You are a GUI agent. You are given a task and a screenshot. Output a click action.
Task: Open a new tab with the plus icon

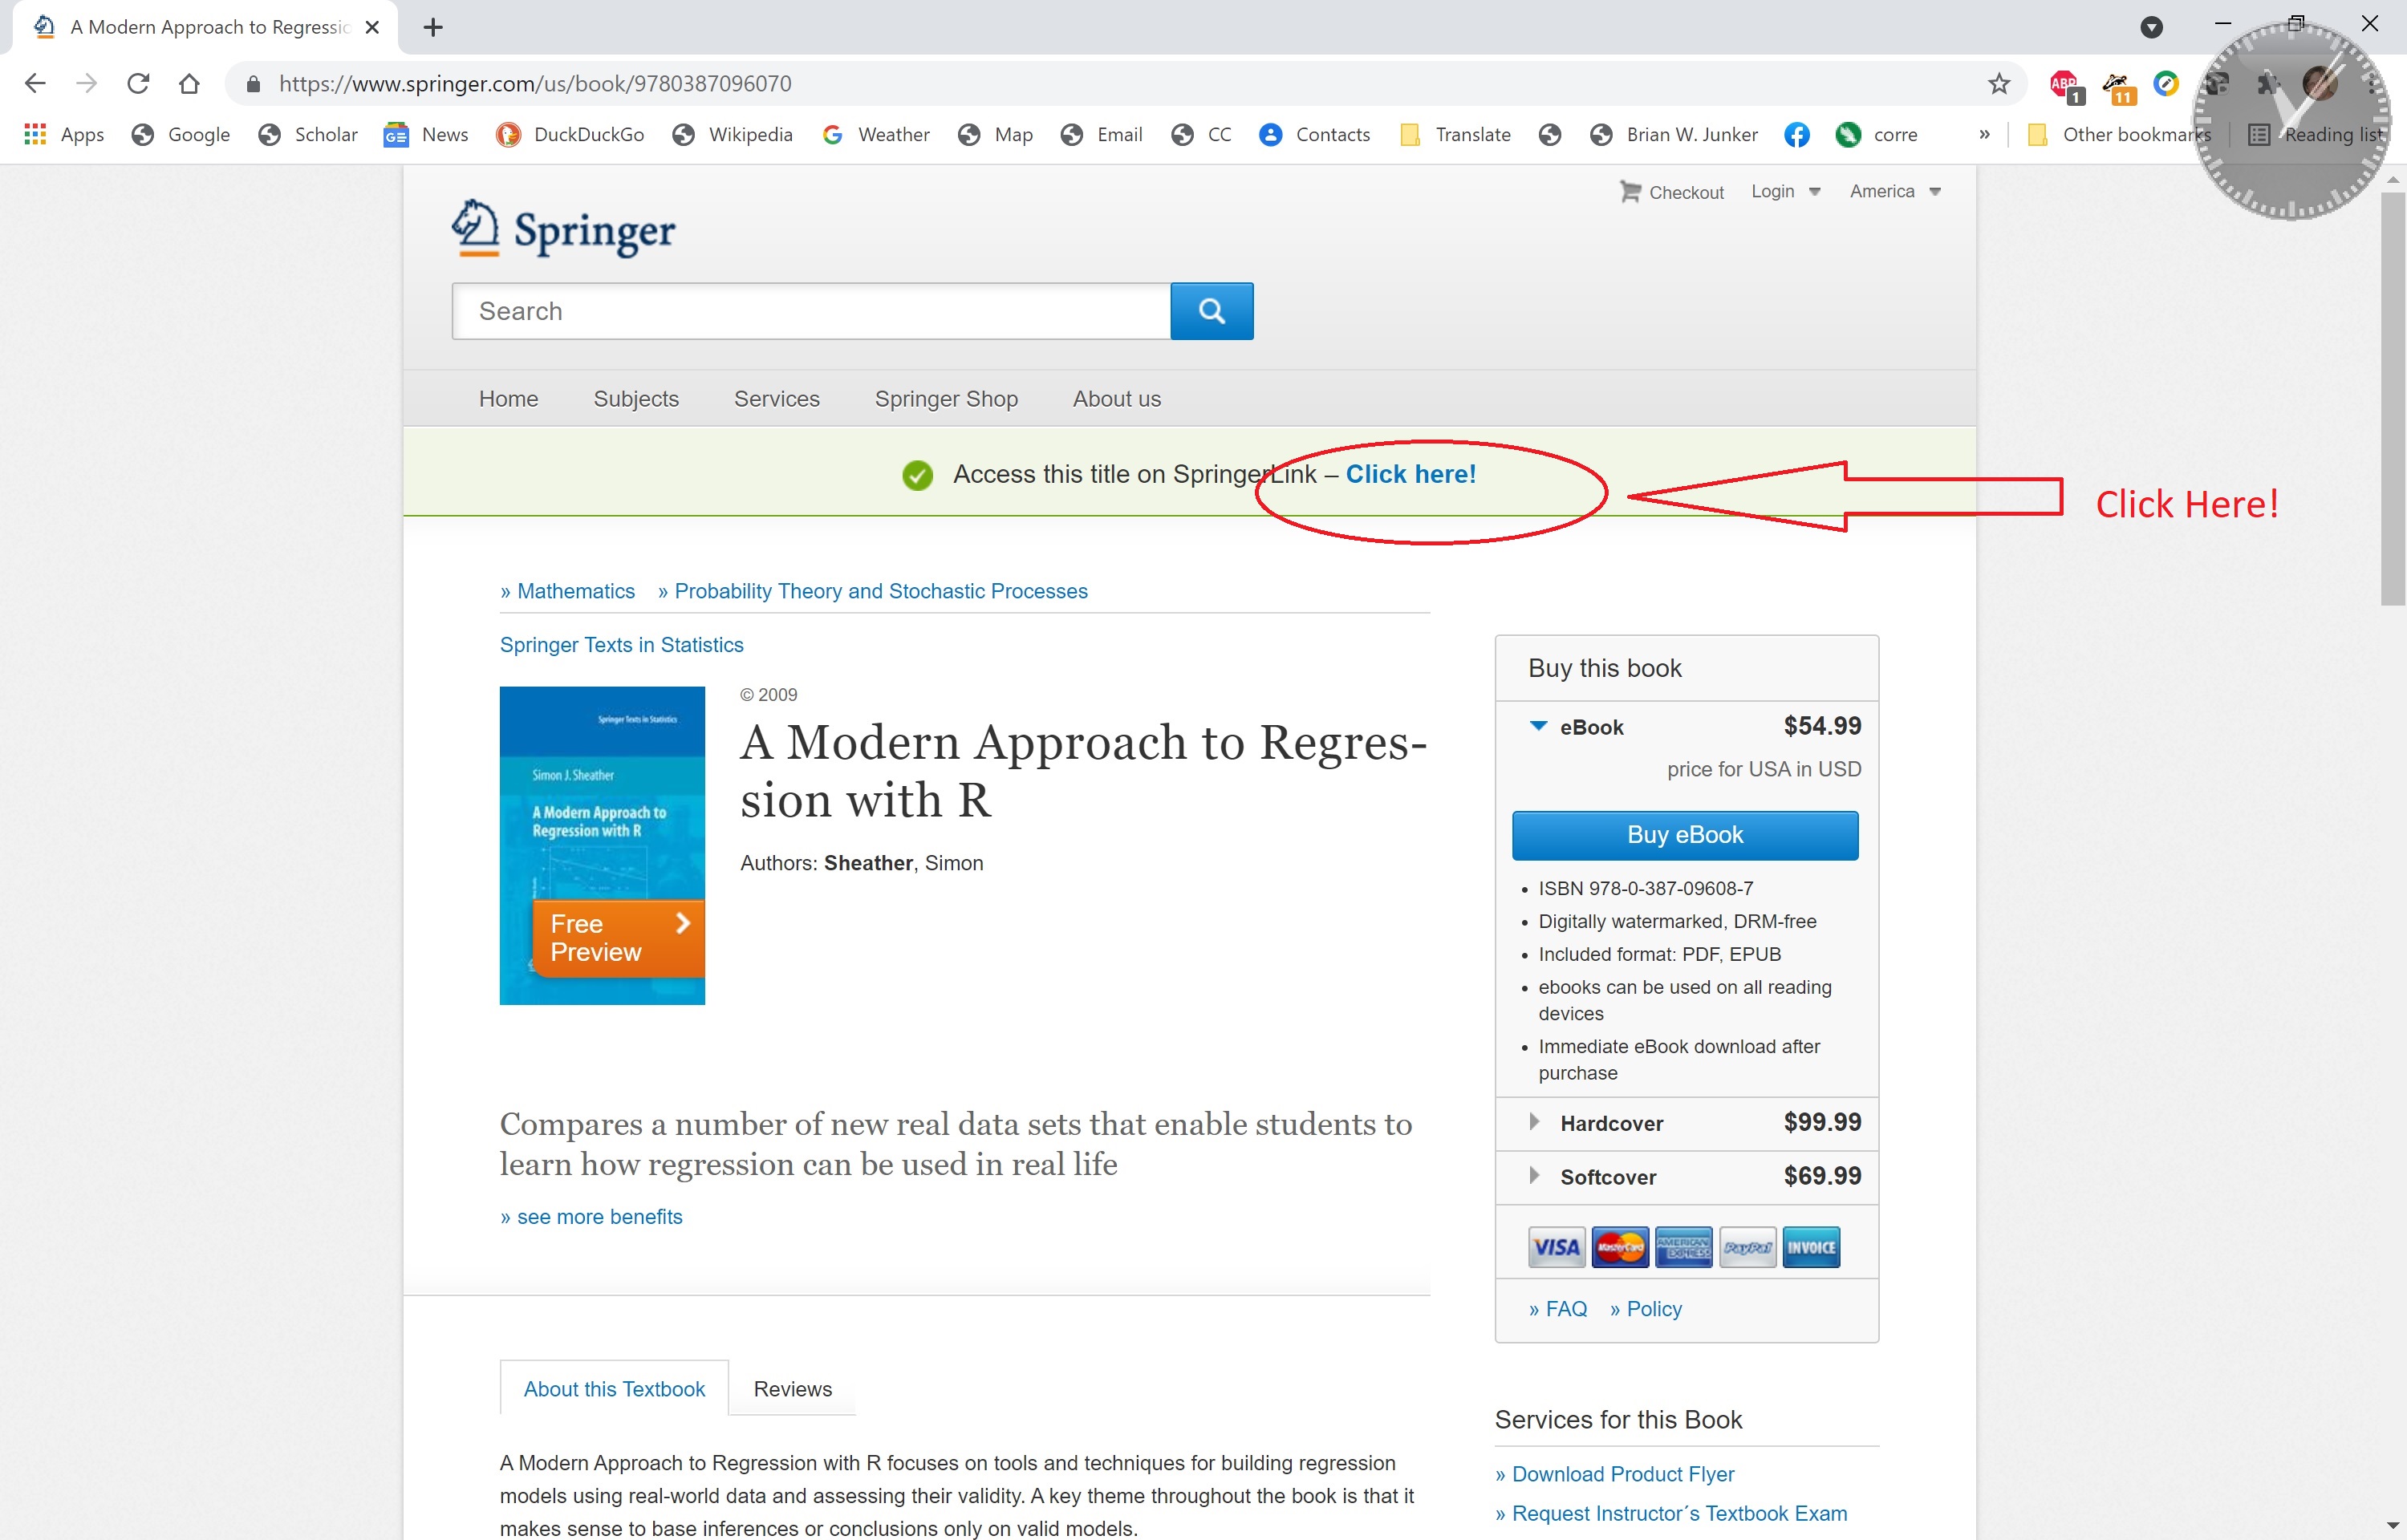click(x=433, y=27)
